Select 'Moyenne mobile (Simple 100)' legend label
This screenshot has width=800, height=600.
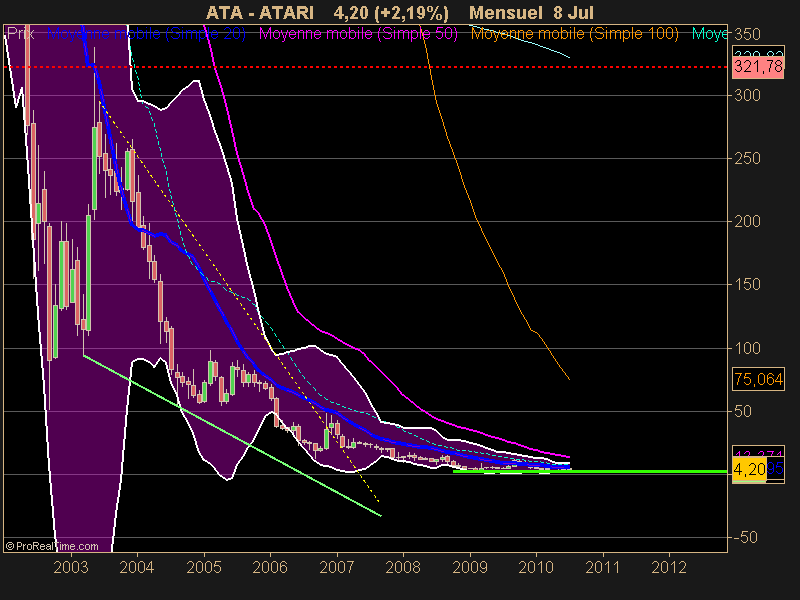pos(574,34)
